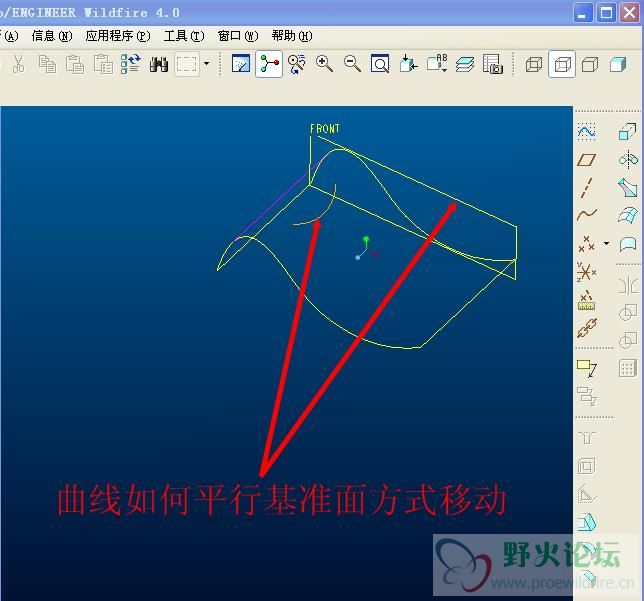Activate the Orient Mode icon
Image resolution: width=644 pixels, height=601 pixels.
point(297,64)
